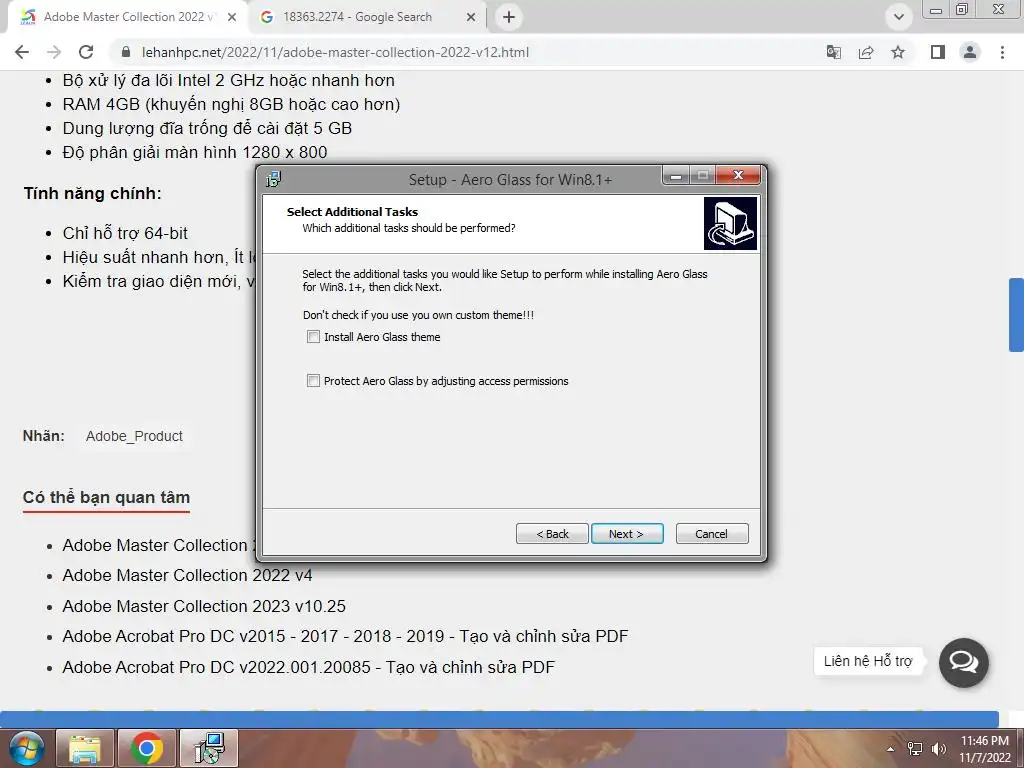
Task: Open the Adobe_Product label link
Action: pos(135,436)
